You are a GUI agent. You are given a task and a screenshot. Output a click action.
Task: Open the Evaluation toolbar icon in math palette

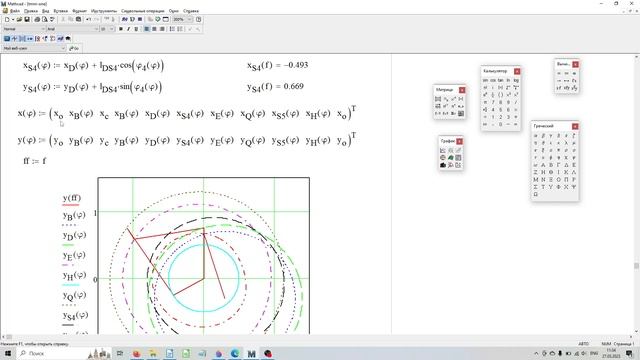(30, 39)
